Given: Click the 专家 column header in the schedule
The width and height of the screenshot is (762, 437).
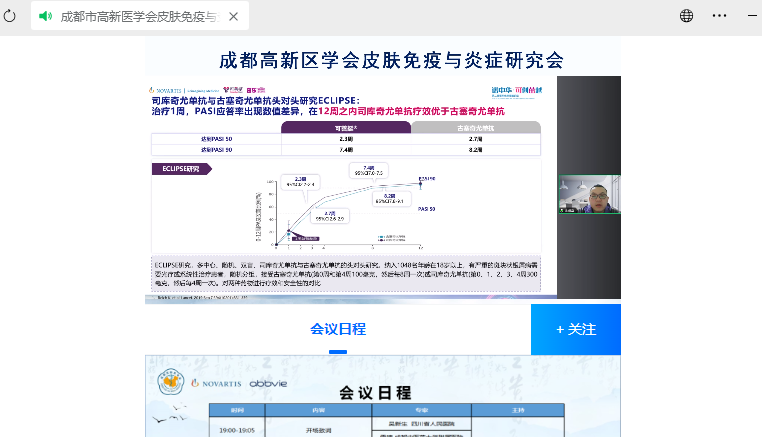Looking at the screenshot, I should pos(420,411).
